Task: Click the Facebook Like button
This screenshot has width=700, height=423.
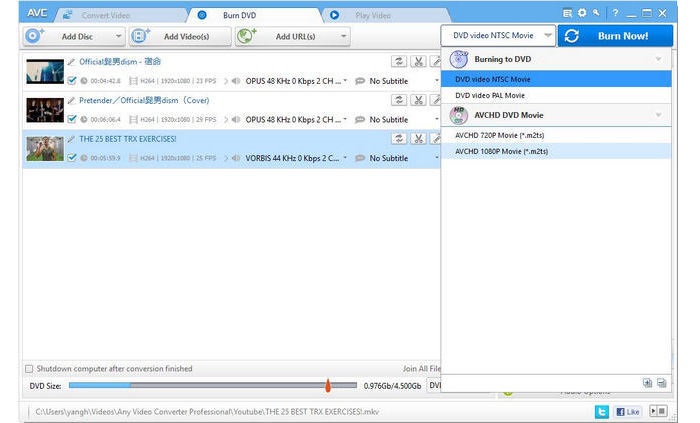Action: (x=628, y=411)
